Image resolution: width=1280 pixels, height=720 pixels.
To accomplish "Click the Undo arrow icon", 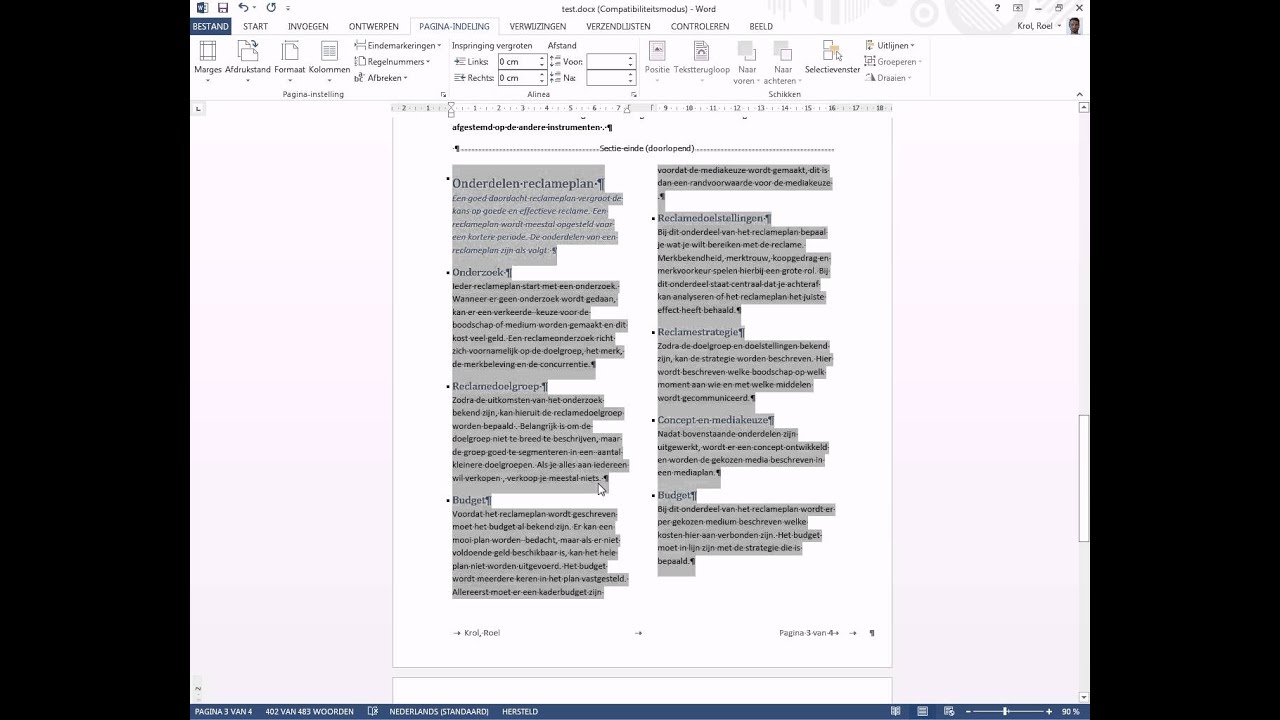I will (243, 8).
